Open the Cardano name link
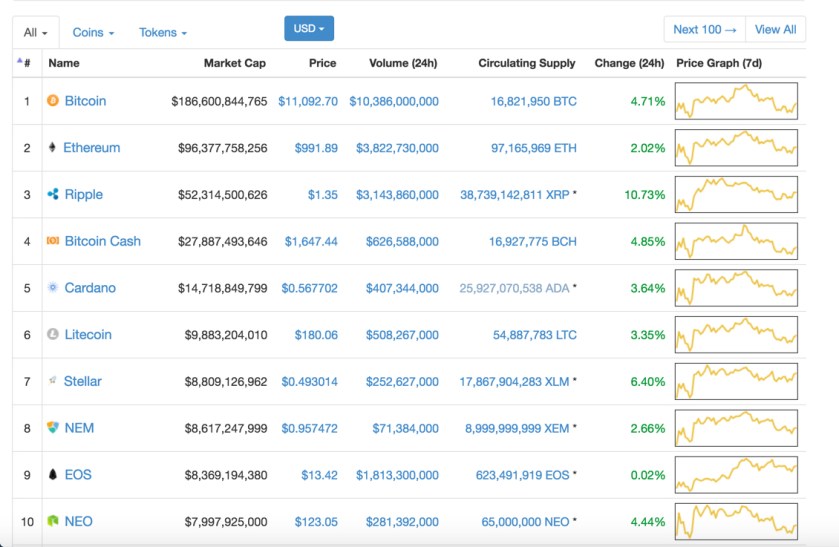Screen dimensions: 839x547 tap(90, 287)
